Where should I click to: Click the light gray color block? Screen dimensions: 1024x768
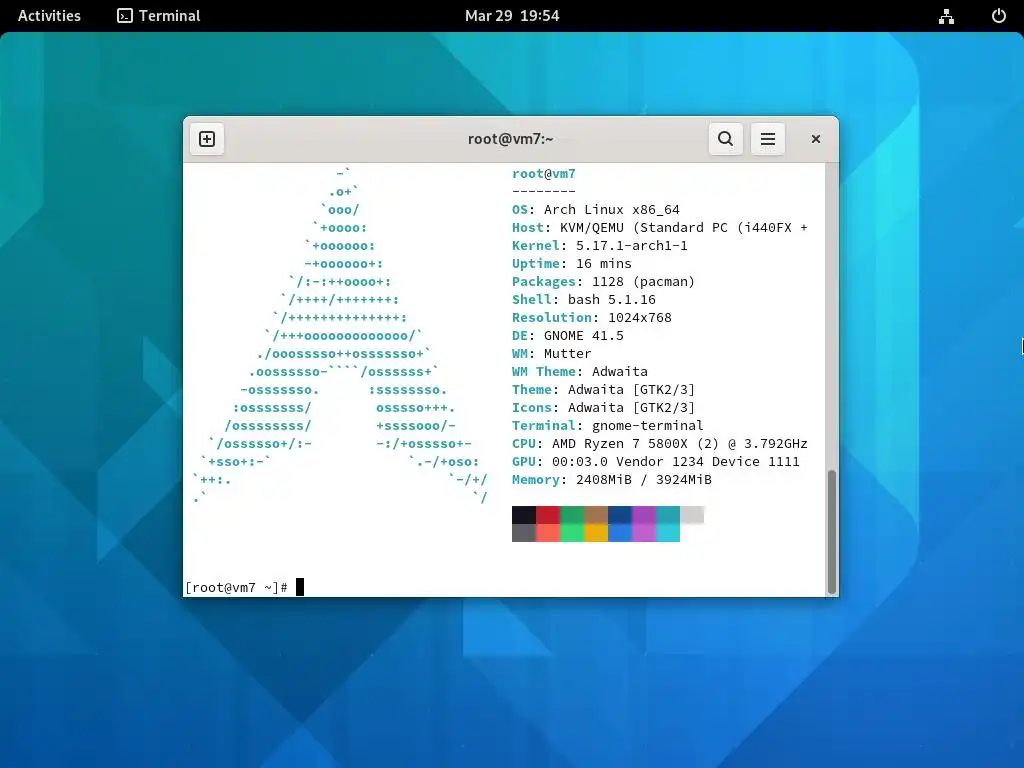point(692,515)
